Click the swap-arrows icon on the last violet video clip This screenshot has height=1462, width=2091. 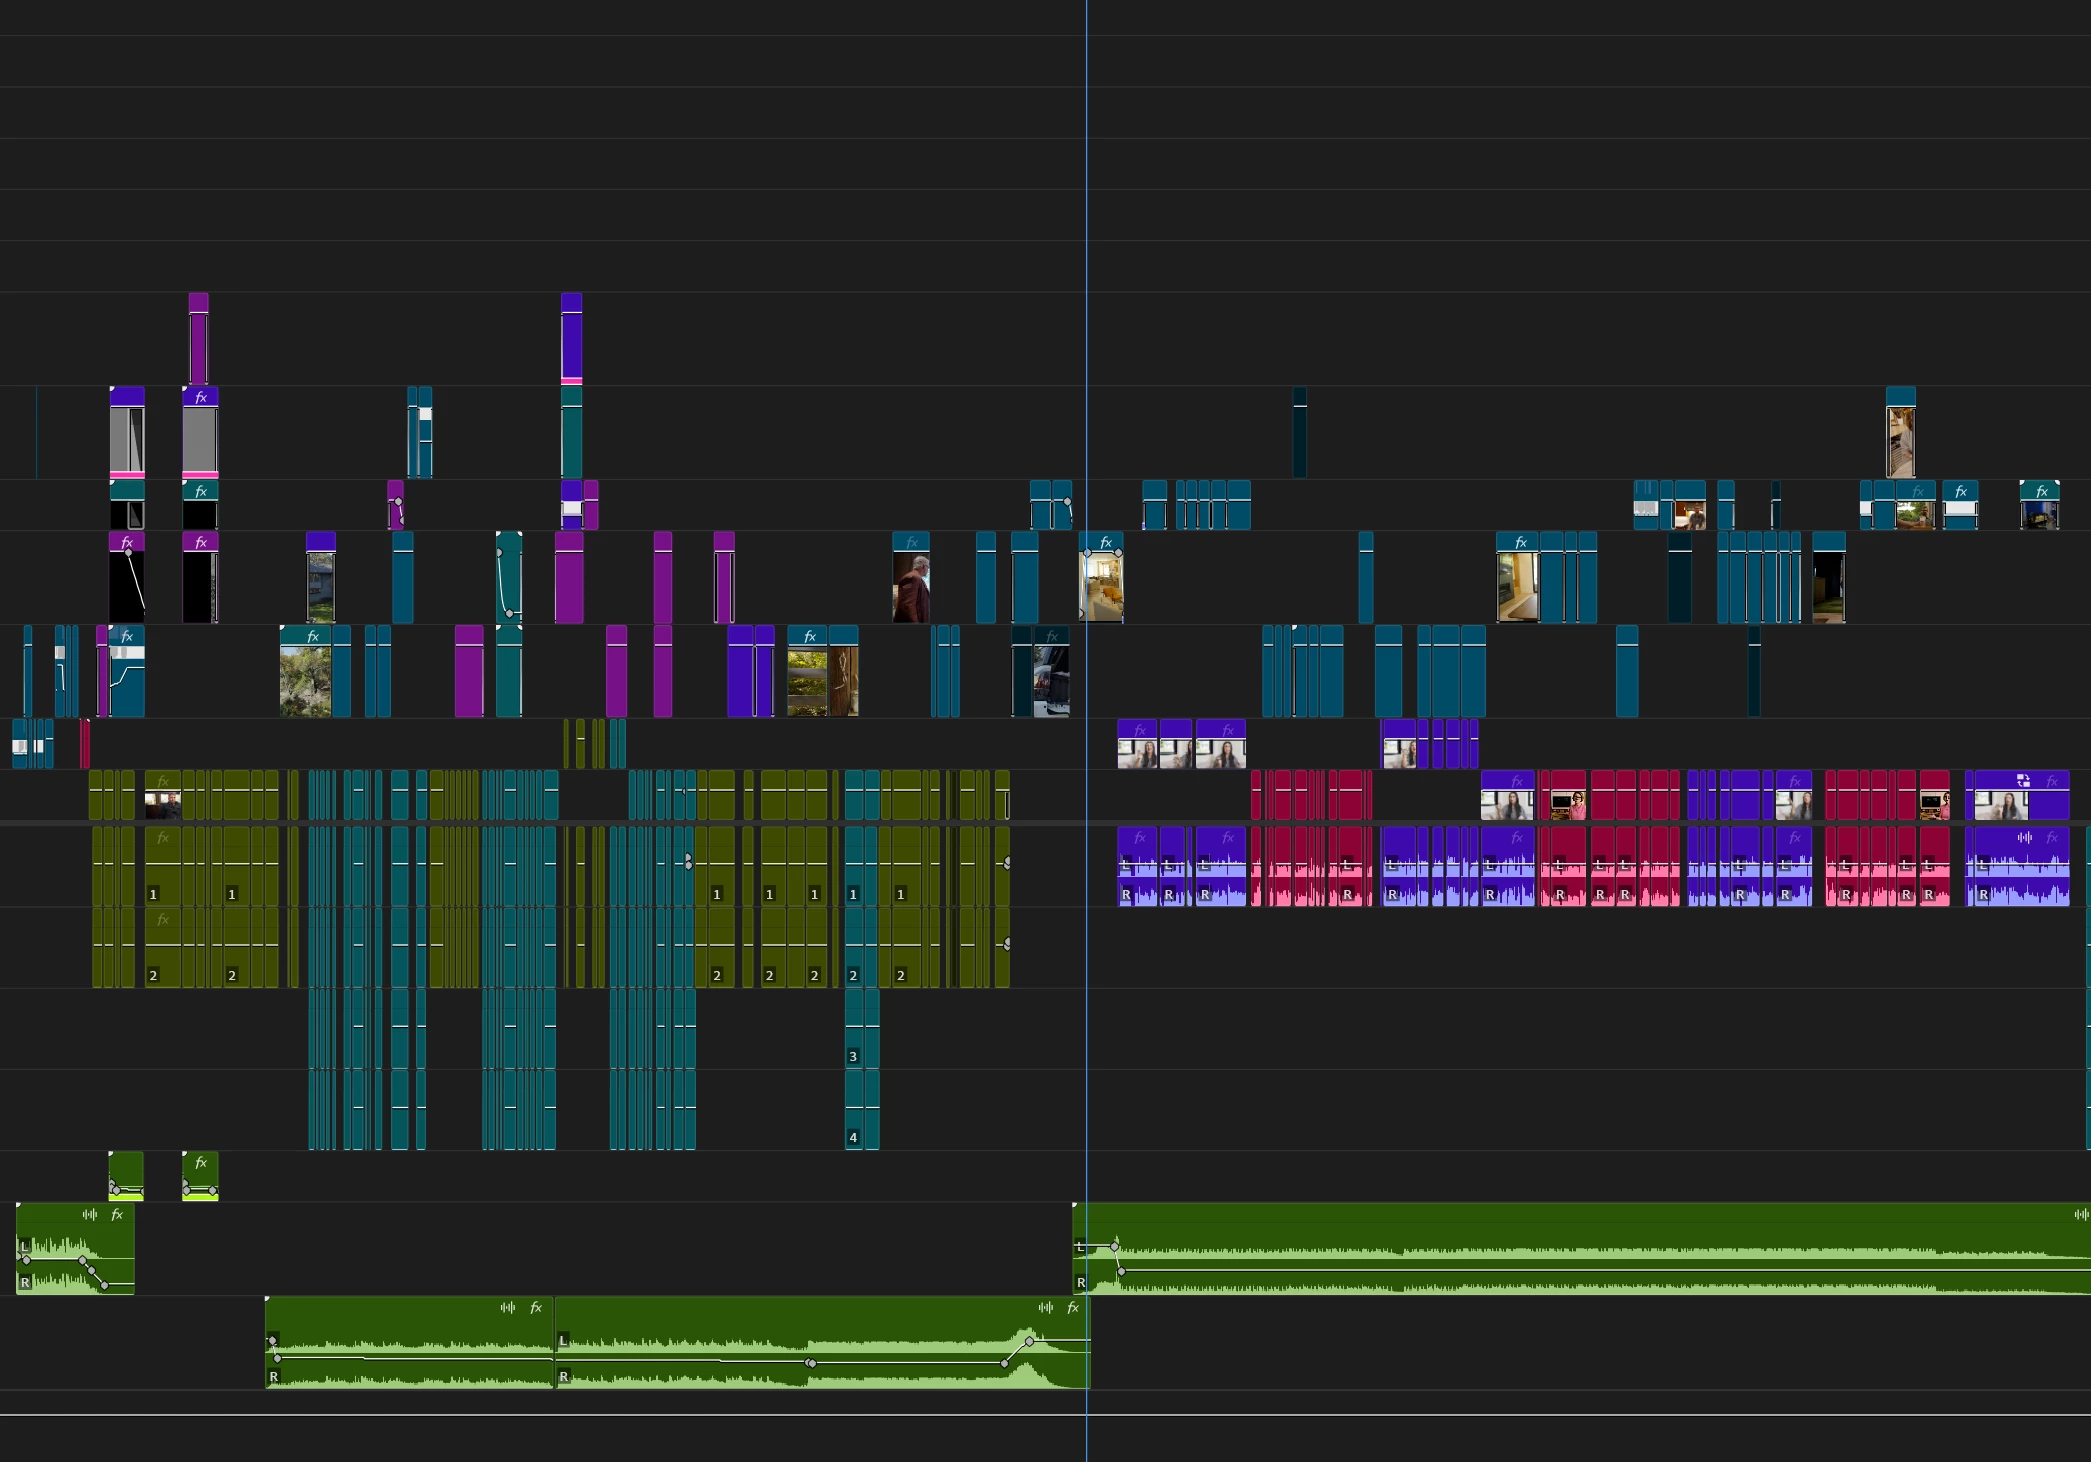tap(2023, 780)
